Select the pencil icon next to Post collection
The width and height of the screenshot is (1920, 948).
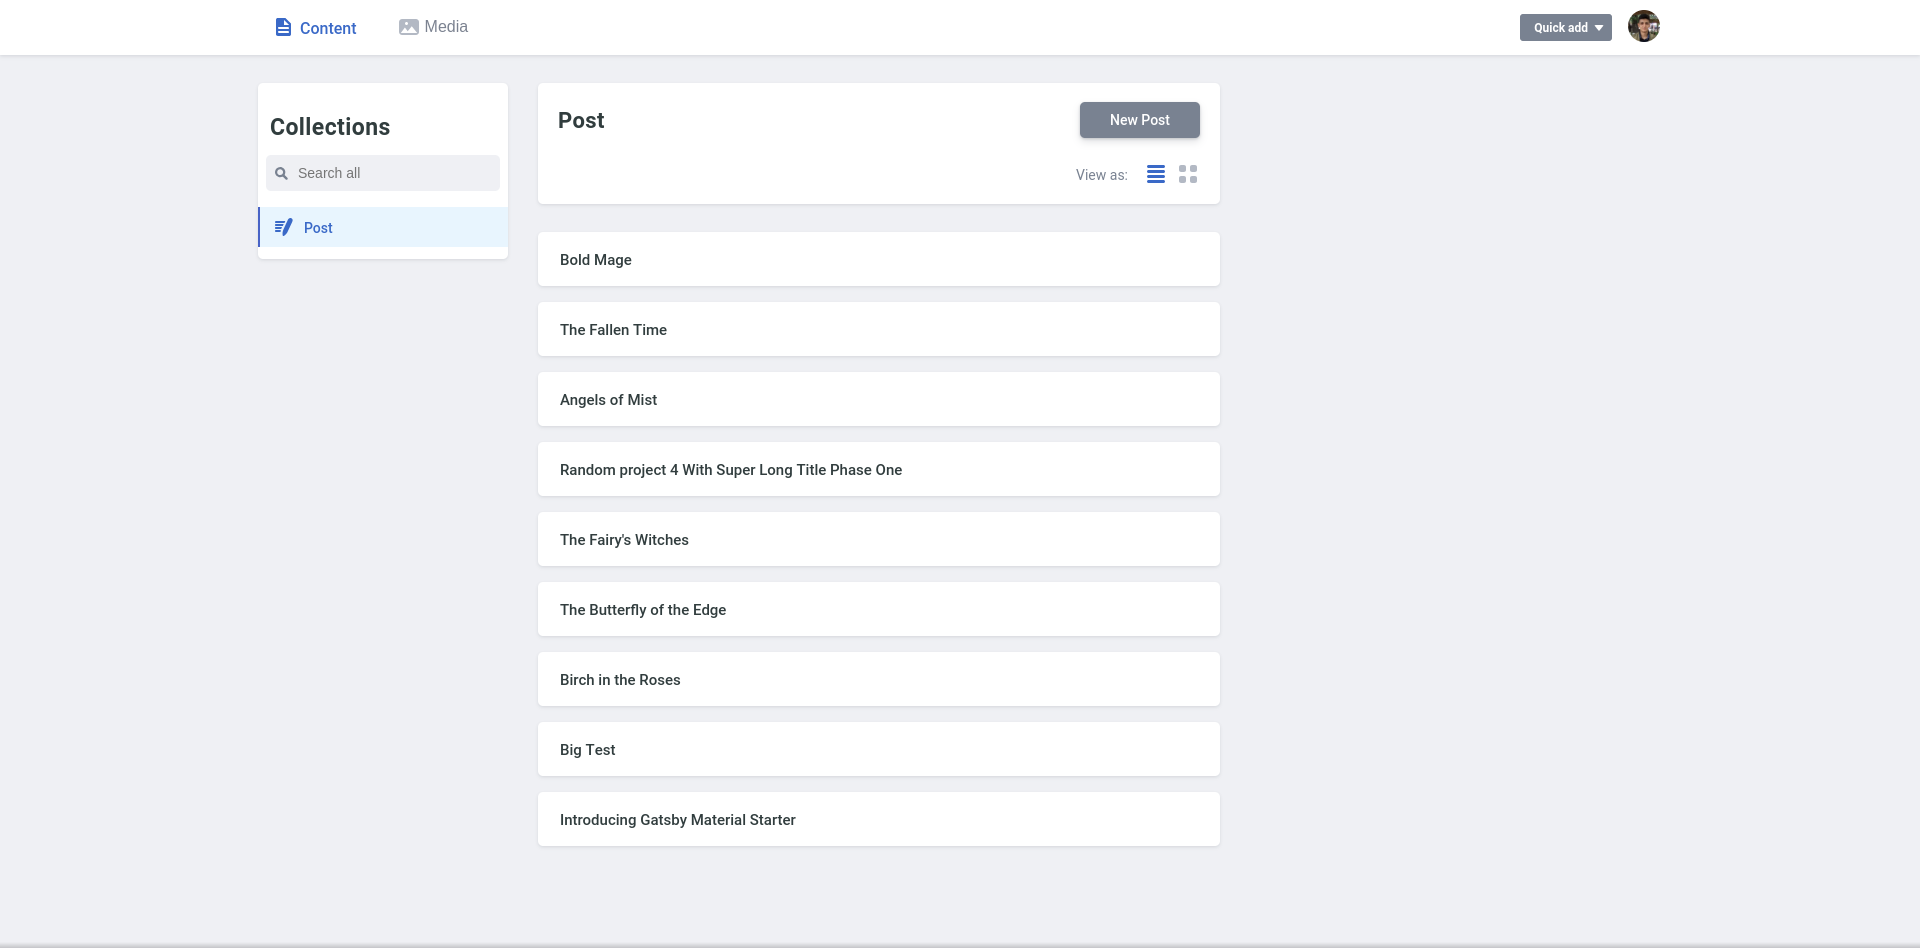click(x=284, y=227)
